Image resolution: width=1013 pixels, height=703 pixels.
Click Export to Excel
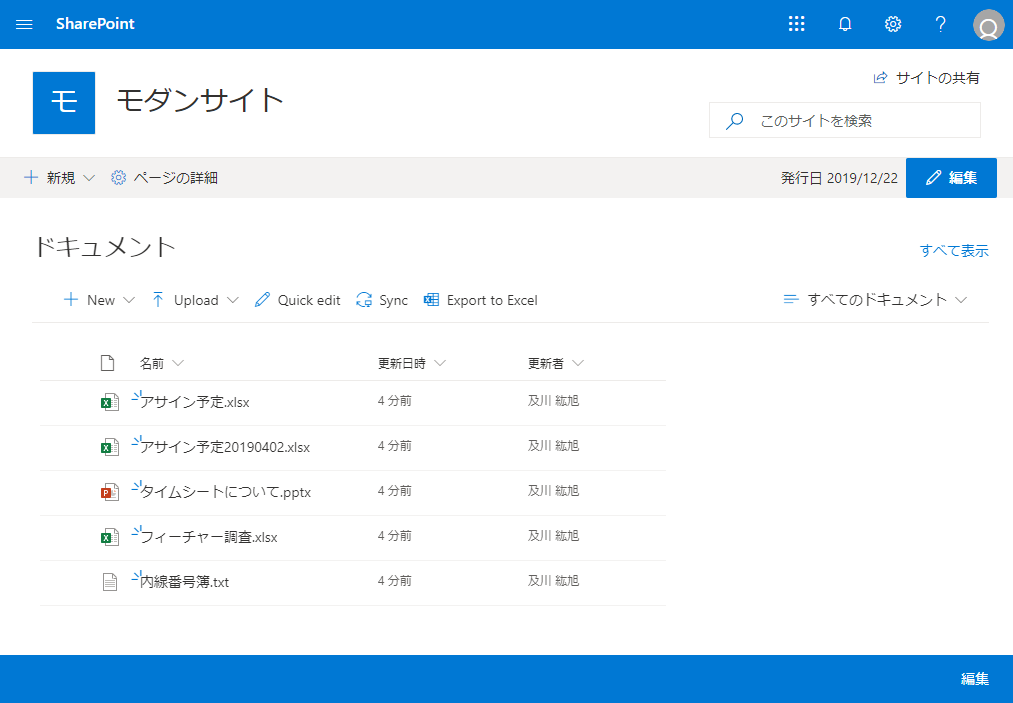(x=481, y=300)
